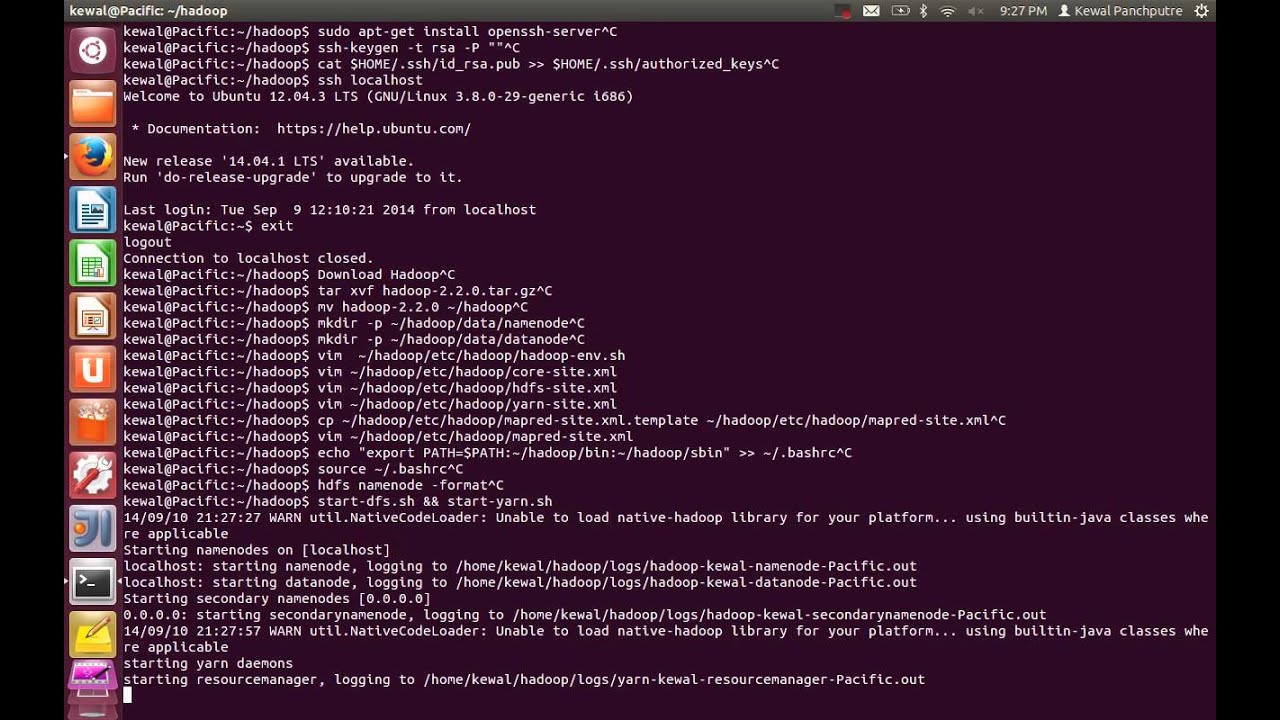Click the 'Welcome to Ubuntu 12.04.3 LTS' line
Viewport: 1280px width, 720px height.
(x=378, y=96)
